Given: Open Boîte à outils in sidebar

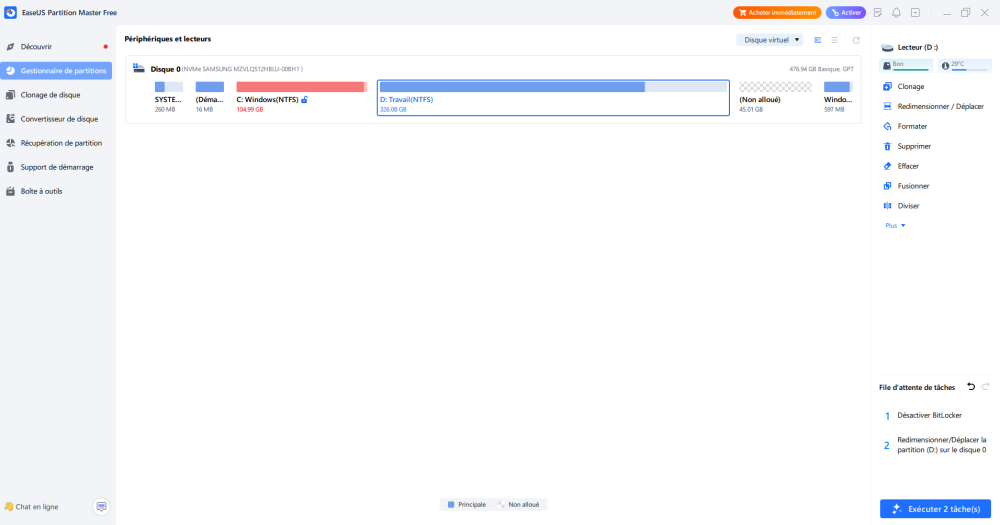Looking at the screenshot, I should [41, 191].
